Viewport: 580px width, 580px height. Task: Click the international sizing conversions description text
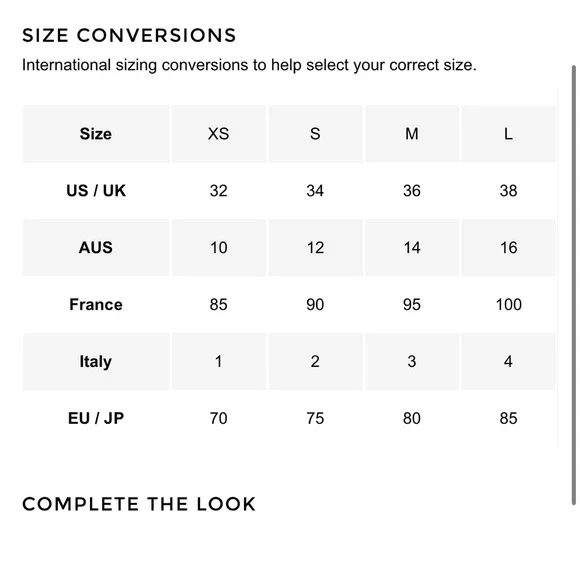coord(249,65)
